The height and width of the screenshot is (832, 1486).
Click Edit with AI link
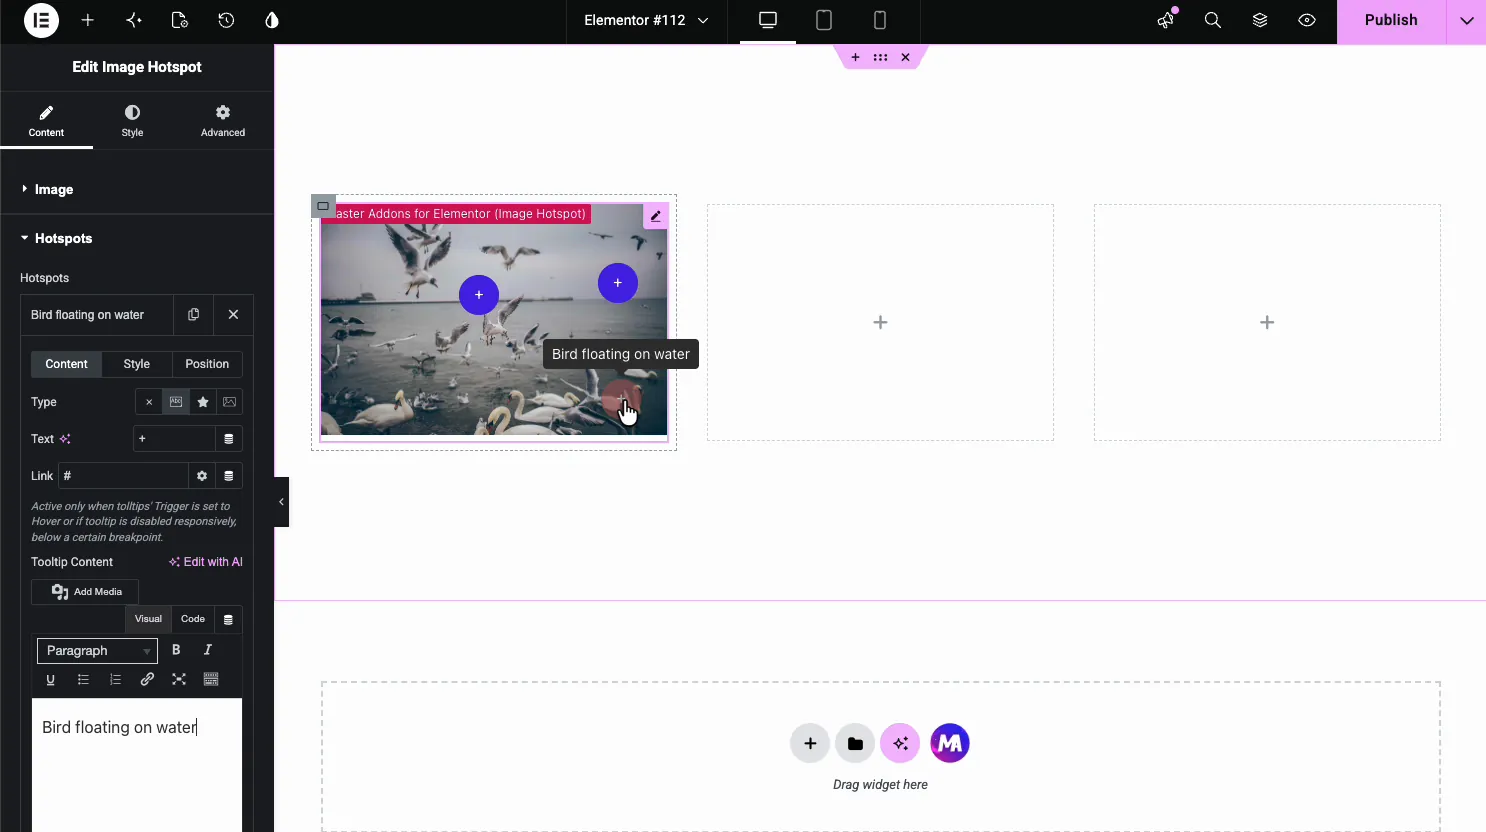pyautogui.click(x=206, y=562)
